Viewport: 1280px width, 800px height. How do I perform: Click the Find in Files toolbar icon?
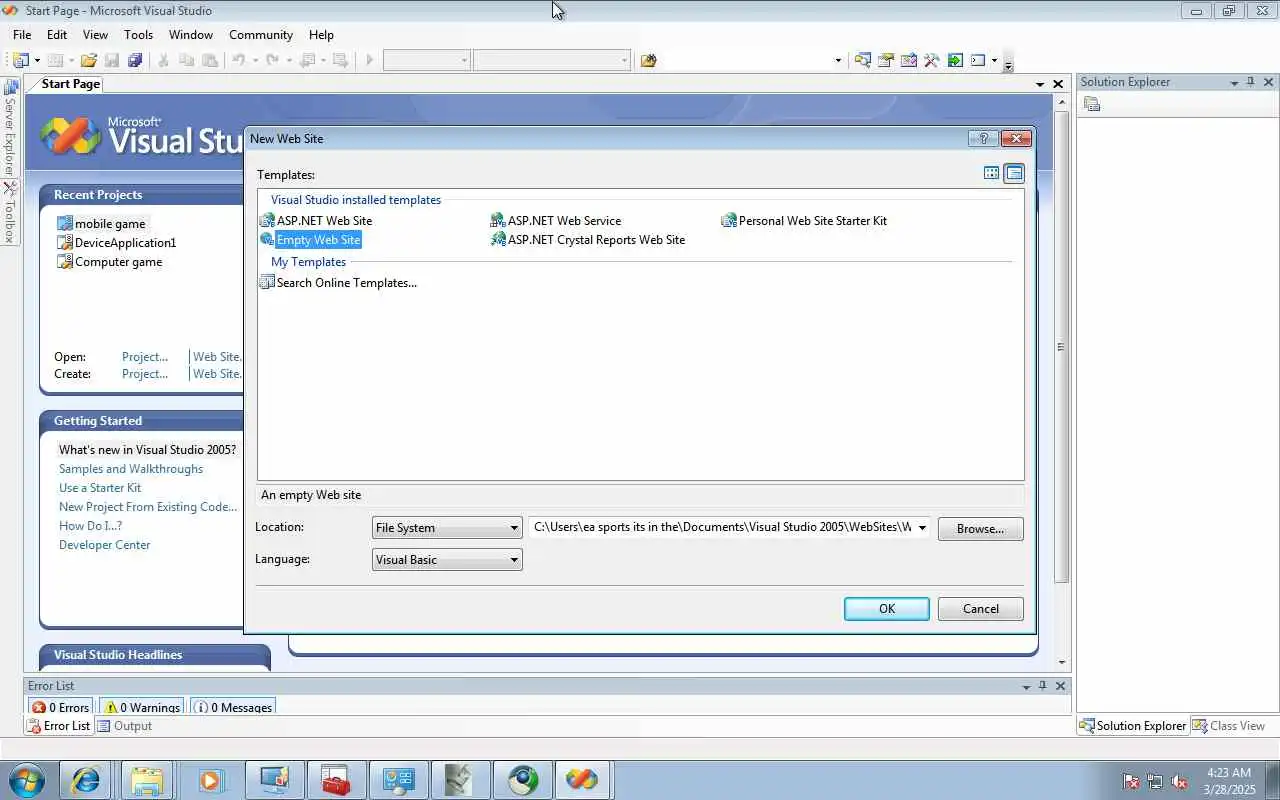(649, 60)
